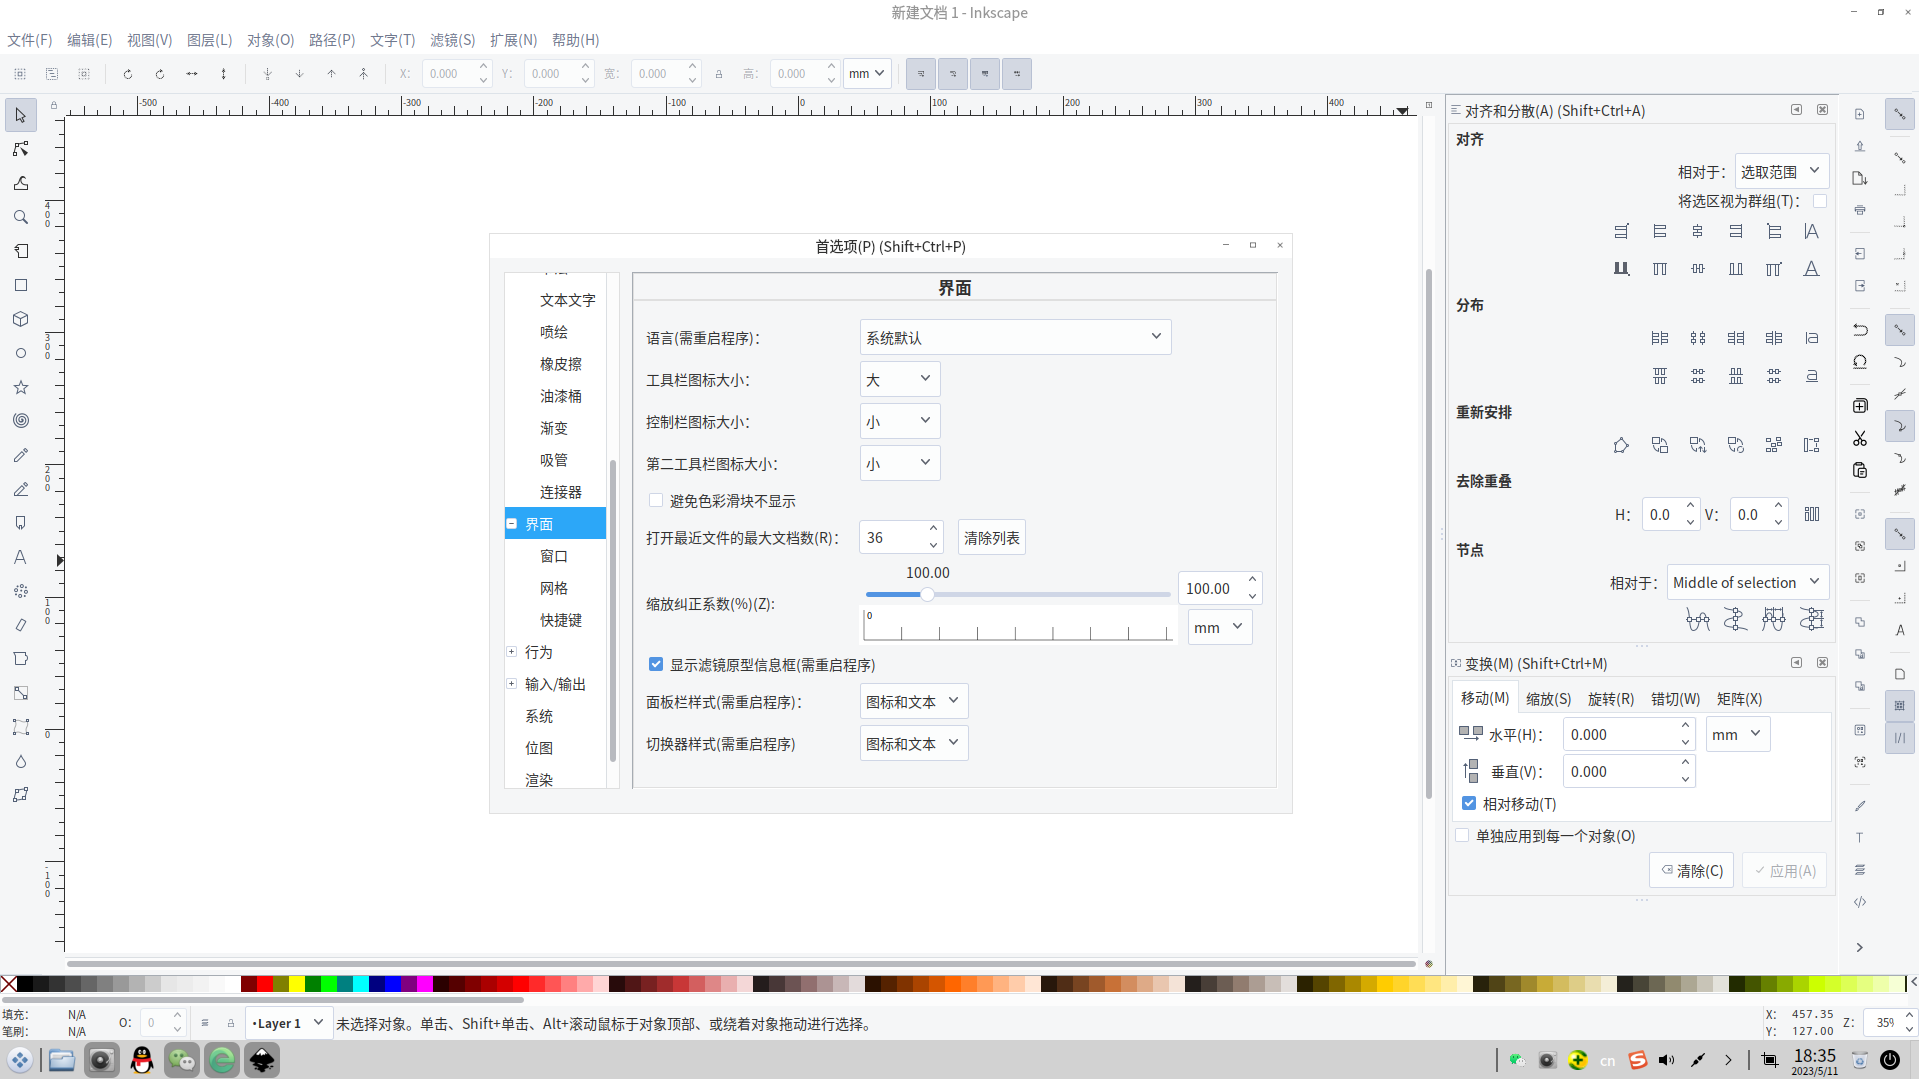Click the width-height lock icon
Screen dimensions: 1919x1079
[719, 74]
